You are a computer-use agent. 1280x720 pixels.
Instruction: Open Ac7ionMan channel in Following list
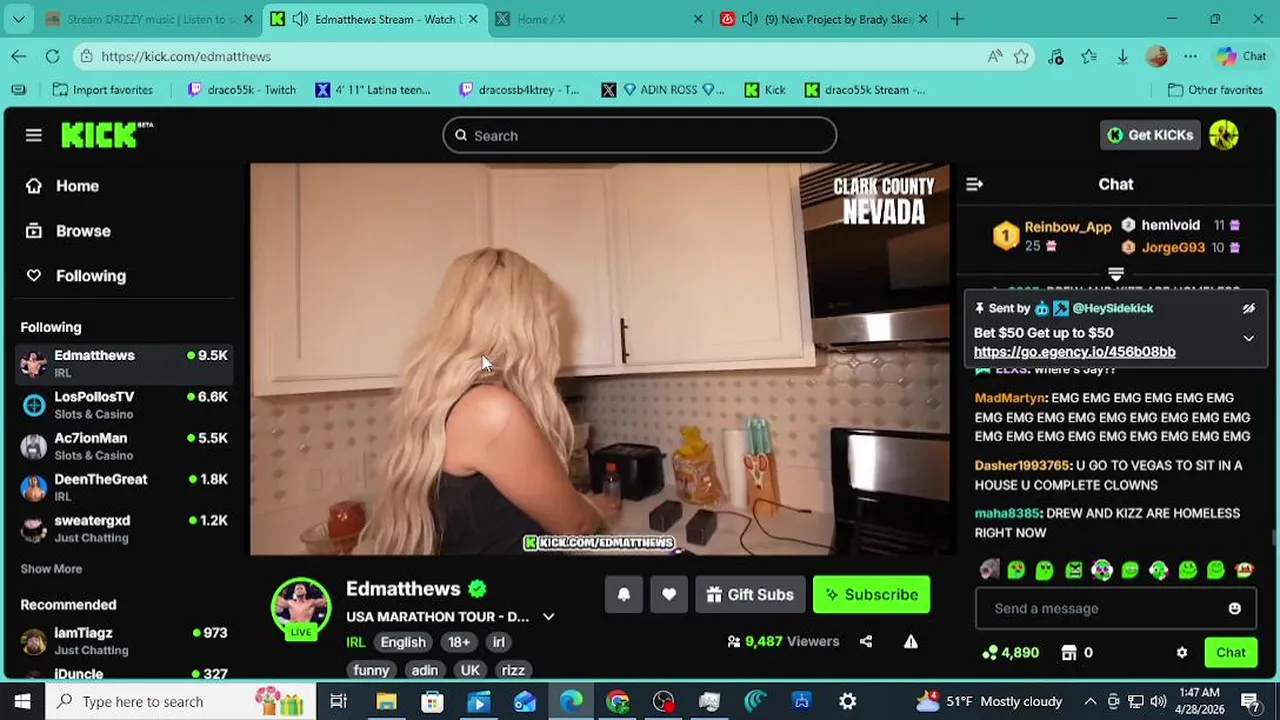(125, 446)
